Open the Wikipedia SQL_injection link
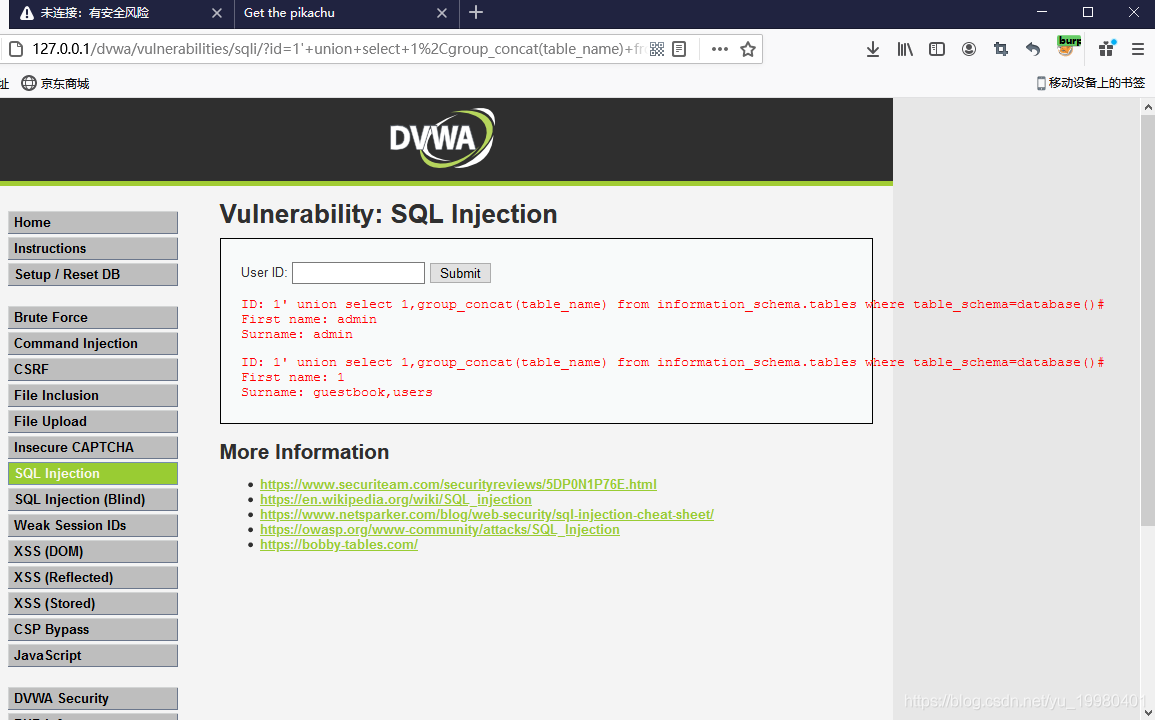 click(396, 500)
